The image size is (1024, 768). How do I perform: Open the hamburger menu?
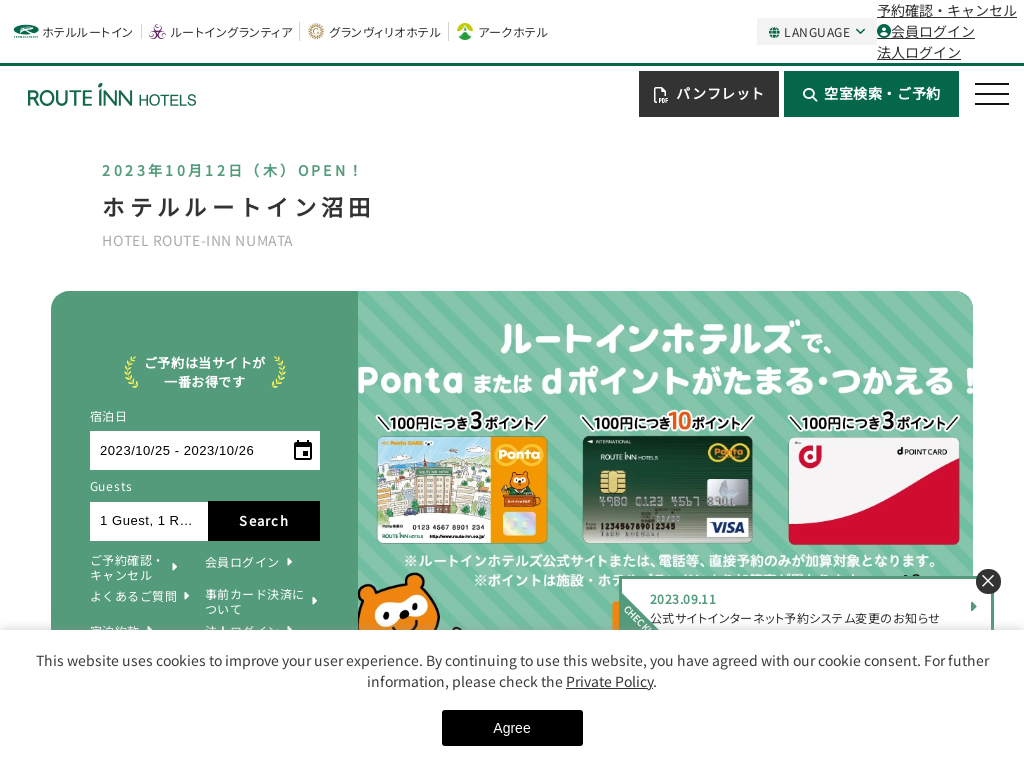click(x=991, y=94)
